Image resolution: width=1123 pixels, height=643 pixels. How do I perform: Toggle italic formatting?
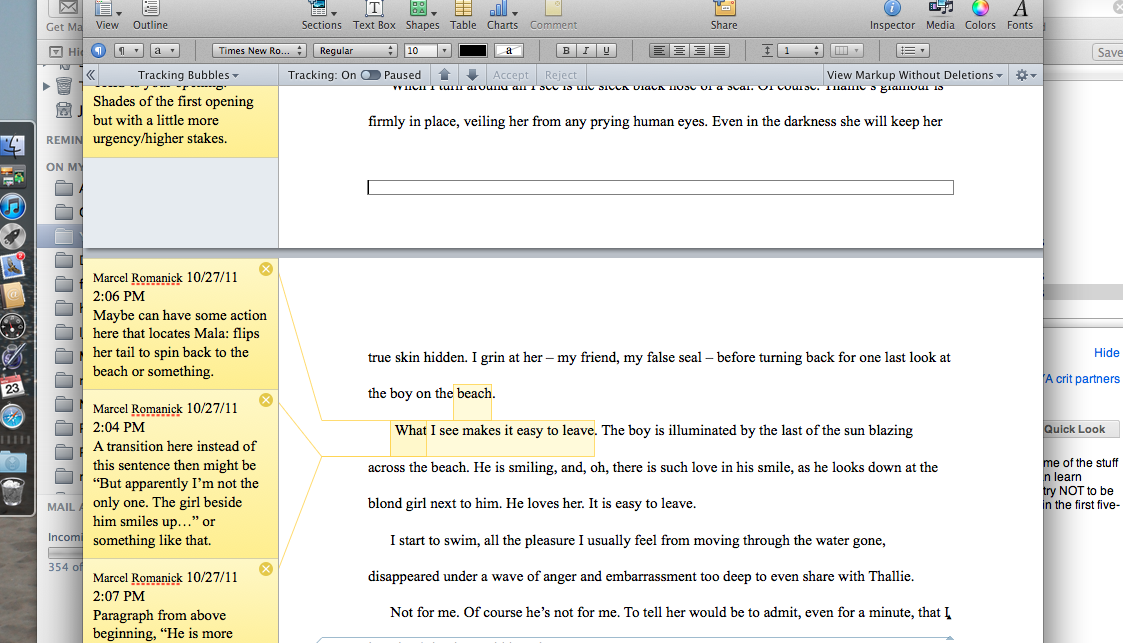point(586,51)
